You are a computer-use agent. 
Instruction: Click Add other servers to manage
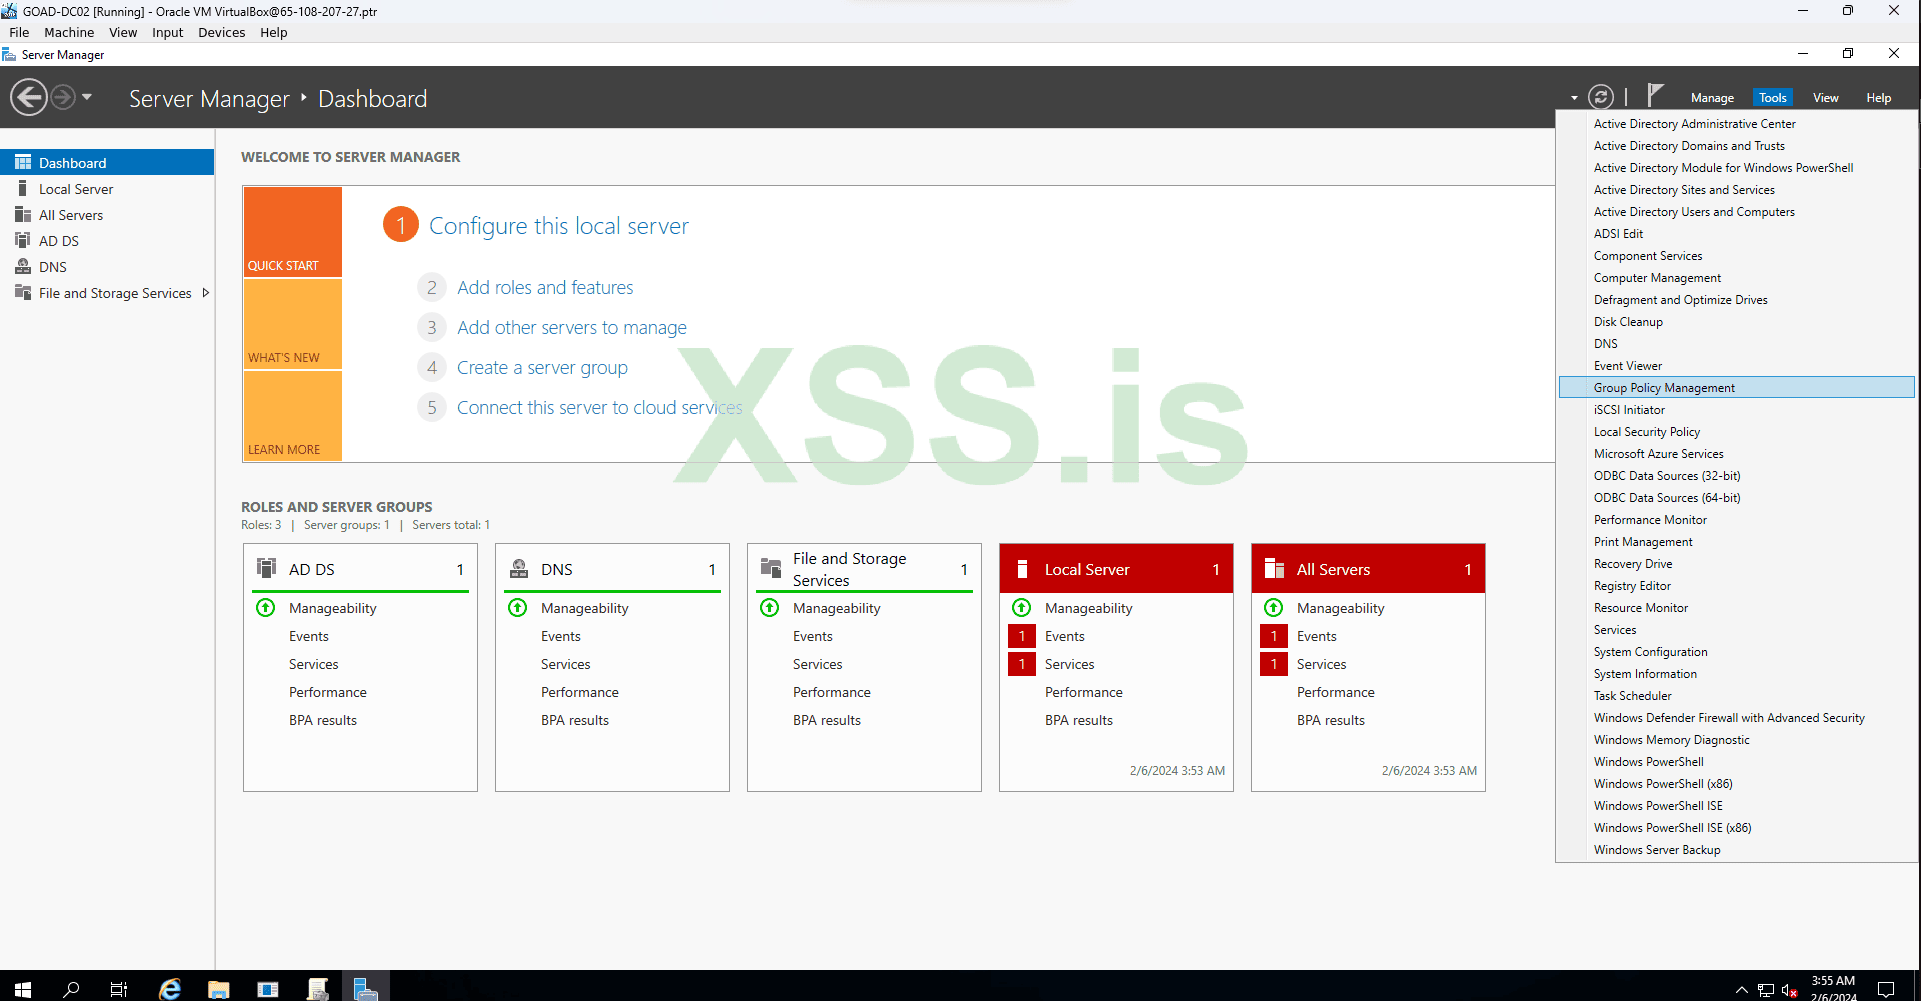(x=572, y=327)
